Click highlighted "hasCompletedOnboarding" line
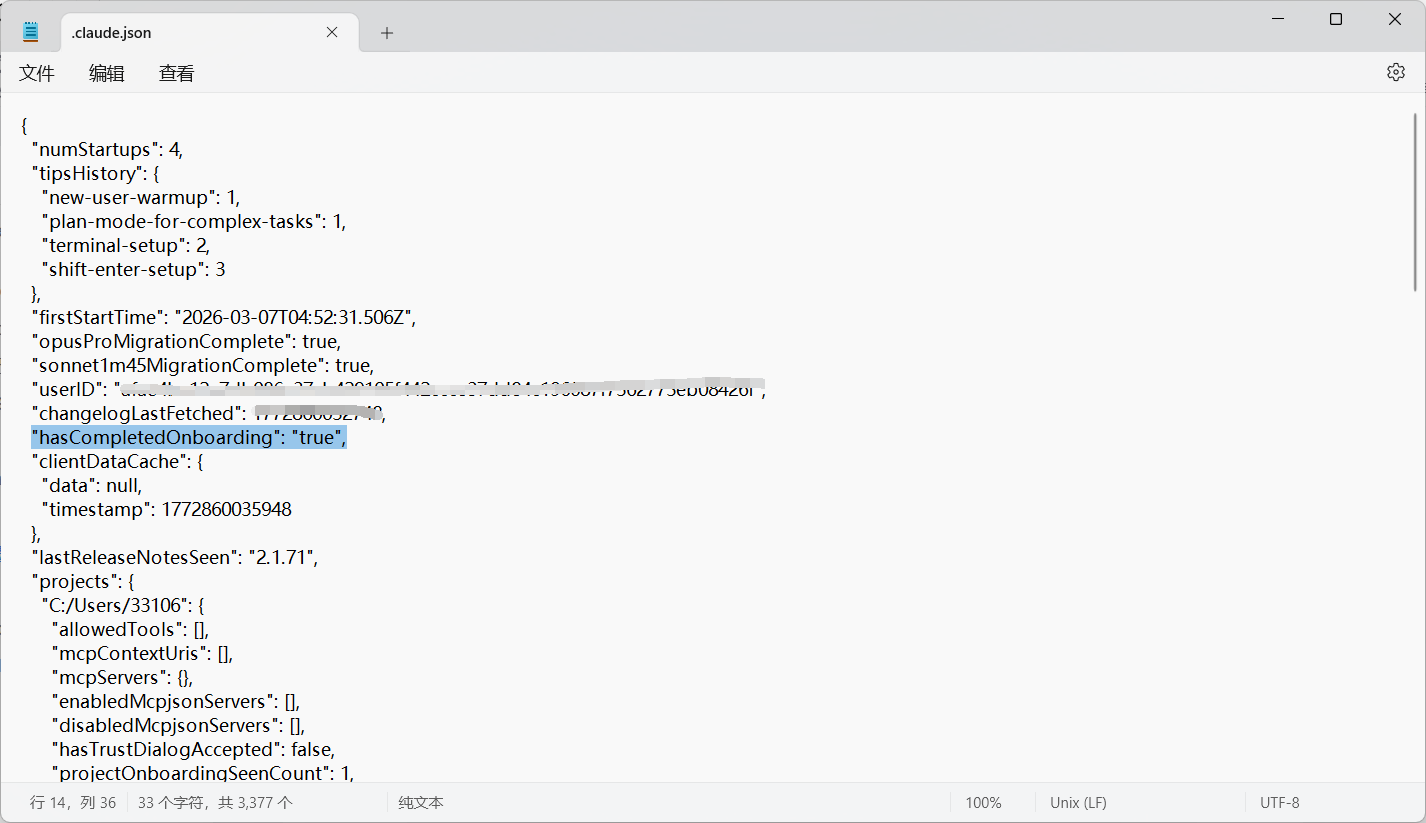 click(189, 437)
